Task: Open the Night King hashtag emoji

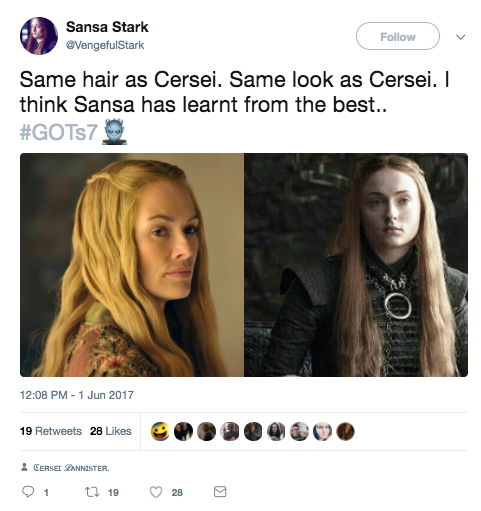Action: point(114,132)
